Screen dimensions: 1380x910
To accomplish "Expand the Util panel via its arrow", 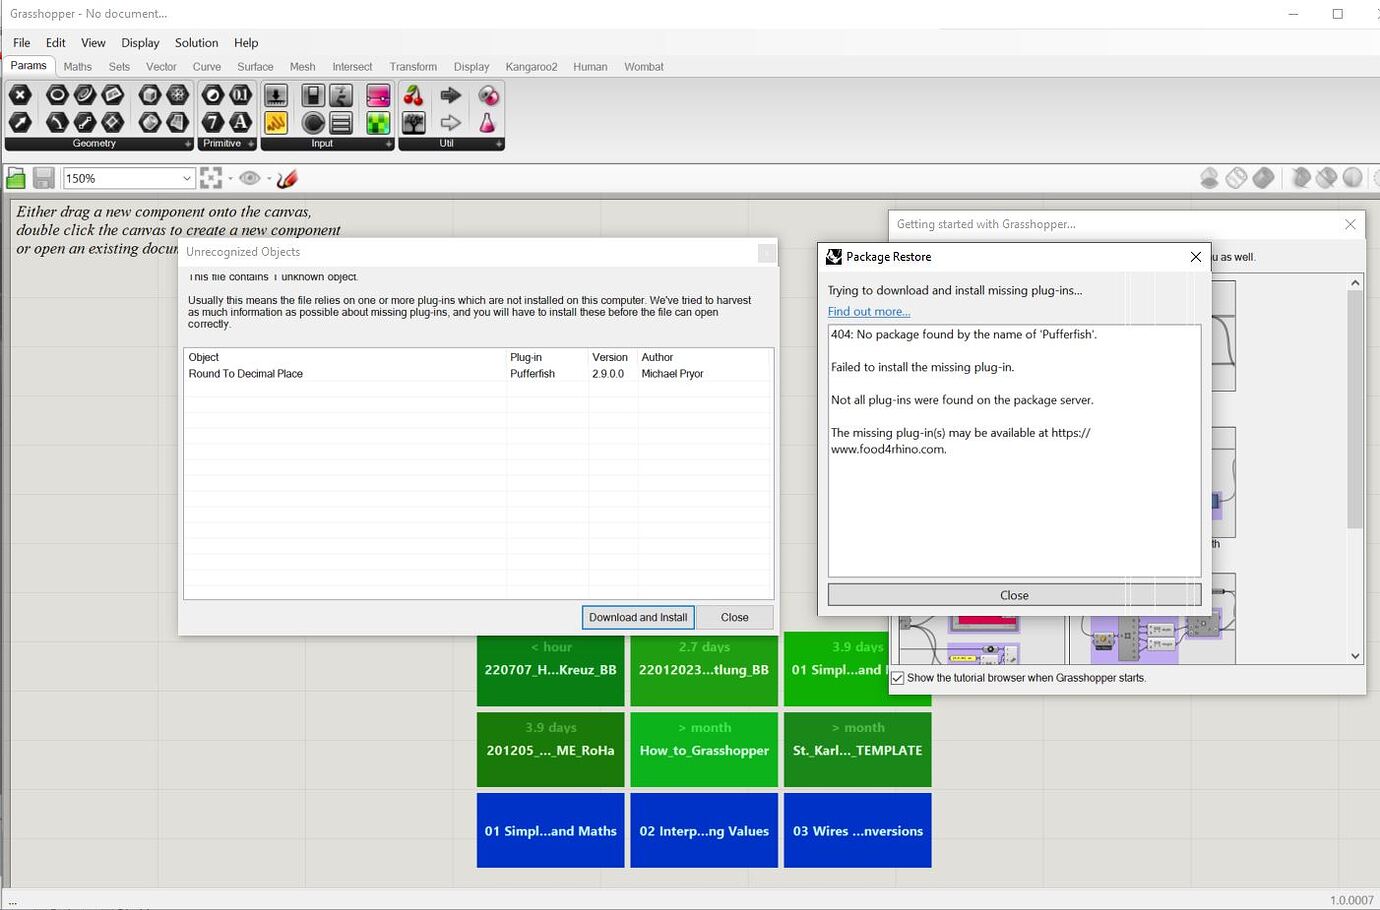I will point(498,144).
